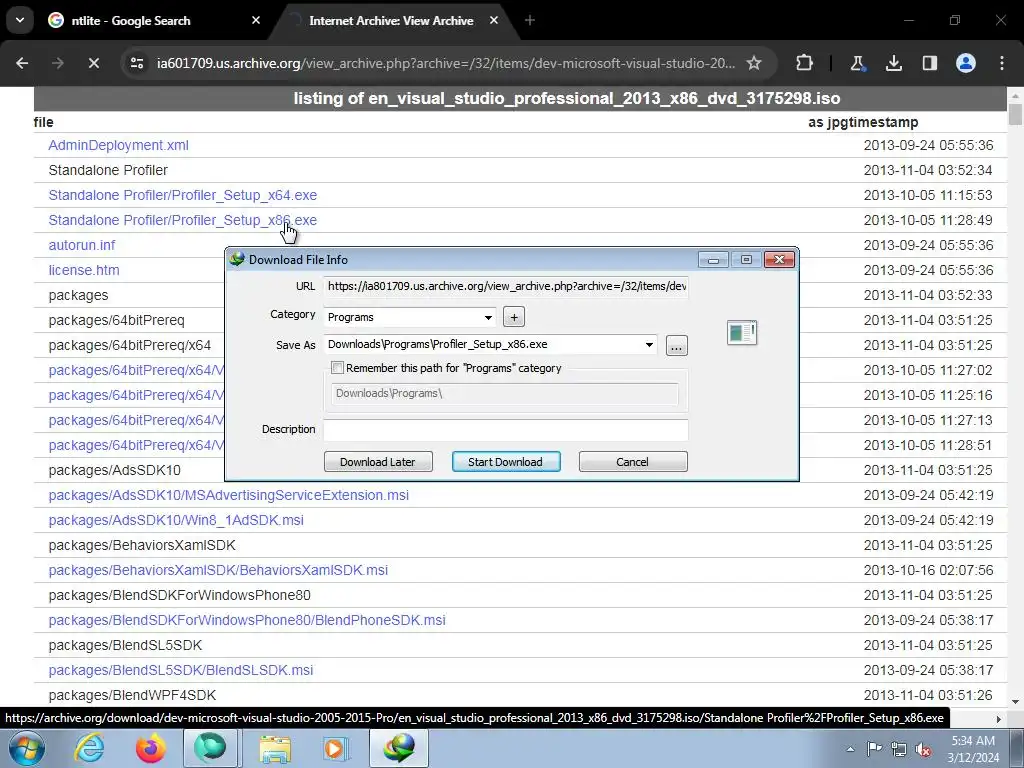Click the Start Download button

(506, 462)
